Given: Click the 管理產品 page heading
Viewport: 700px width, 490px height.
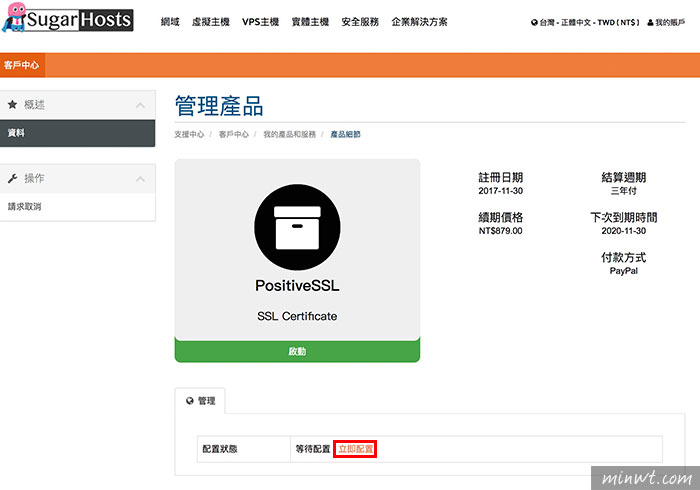Looking at the screenshot, I should click(x=219, y=106).
